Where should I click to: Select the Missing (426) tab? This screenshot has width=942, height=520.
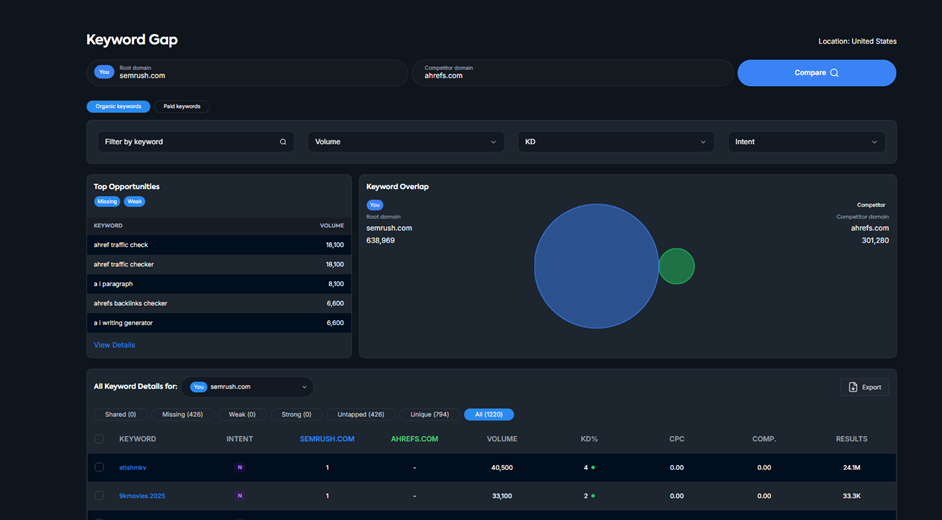tap(183, 414)
